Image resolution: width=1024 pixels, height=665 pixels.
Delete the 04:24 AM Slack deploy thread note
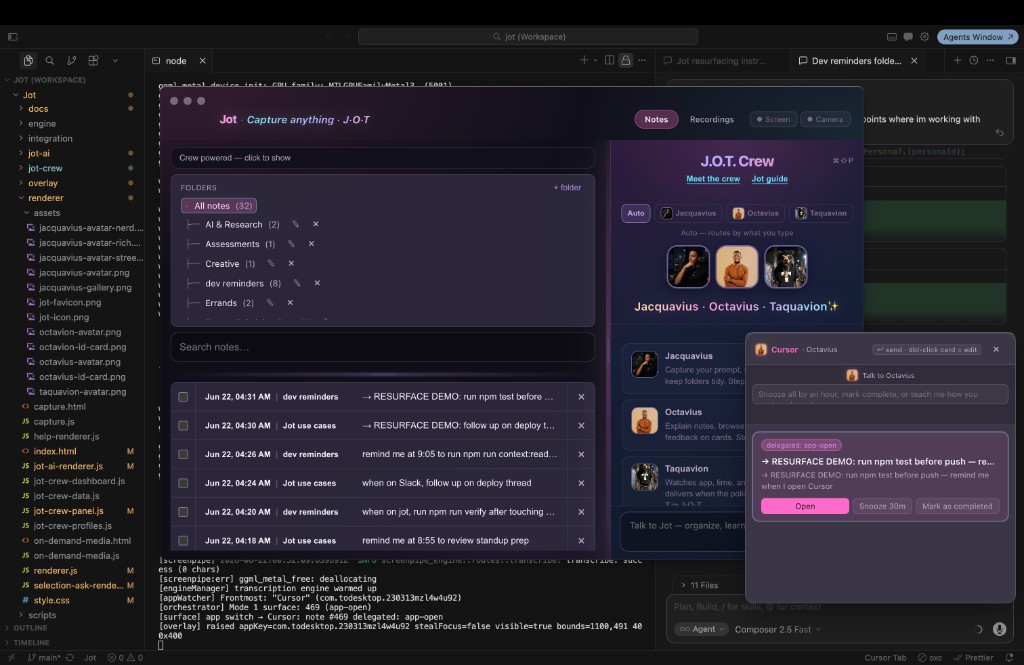click(581, 483)
